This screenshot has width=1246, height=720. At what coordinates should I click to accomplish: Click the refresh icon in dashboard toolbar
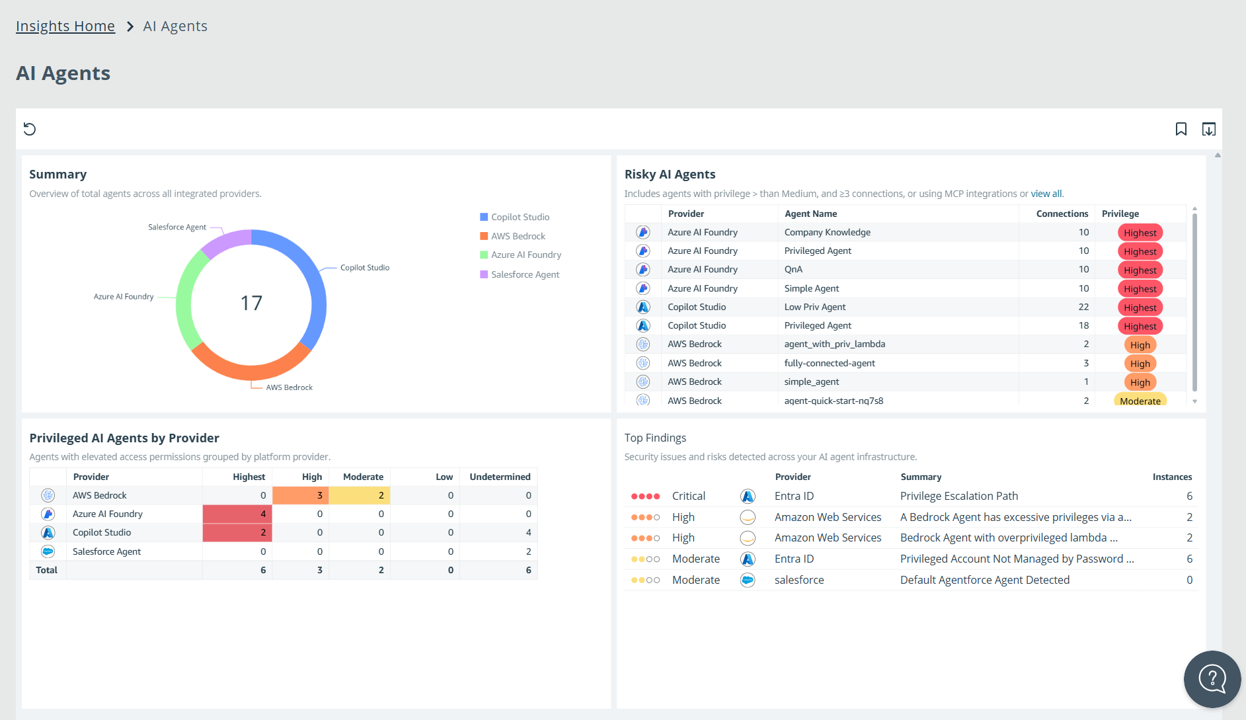coord(30,129)
